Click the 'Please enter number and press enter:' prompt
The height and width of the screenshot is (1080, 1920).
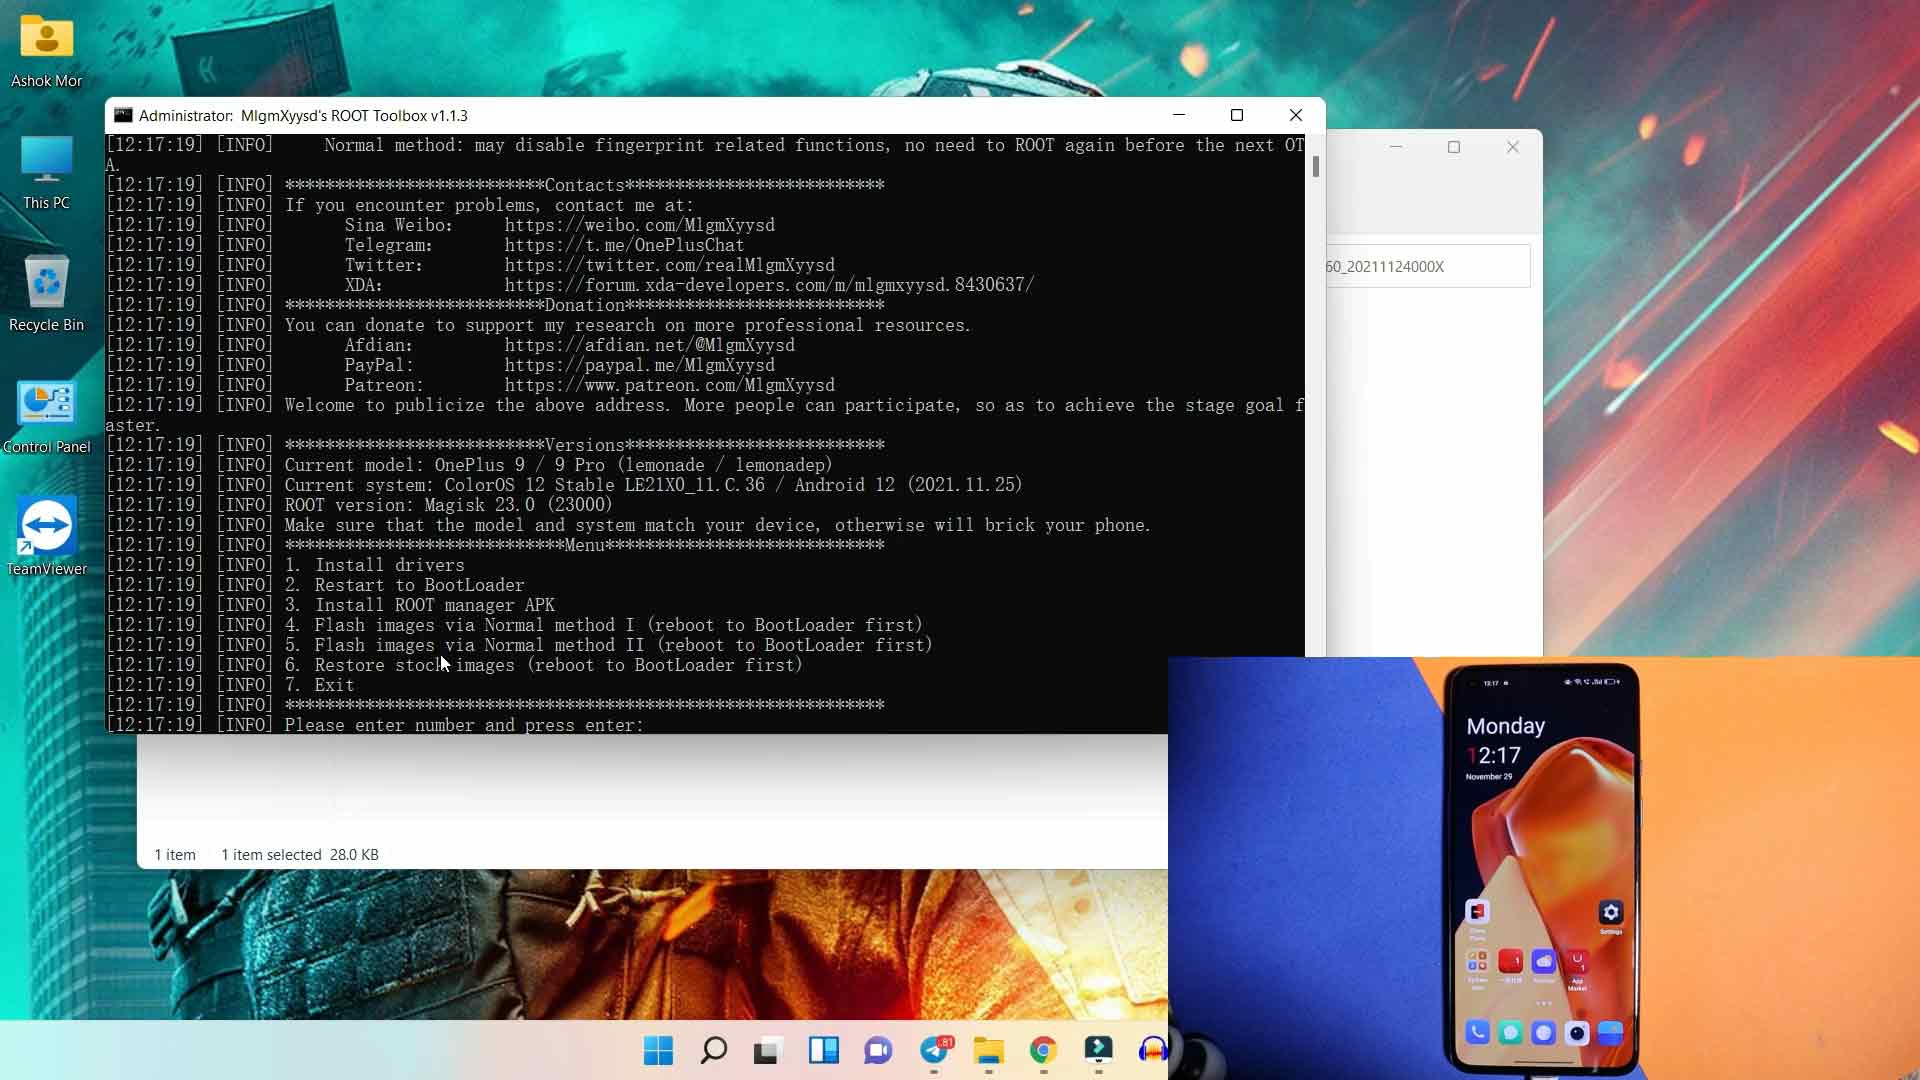point(465,725)
